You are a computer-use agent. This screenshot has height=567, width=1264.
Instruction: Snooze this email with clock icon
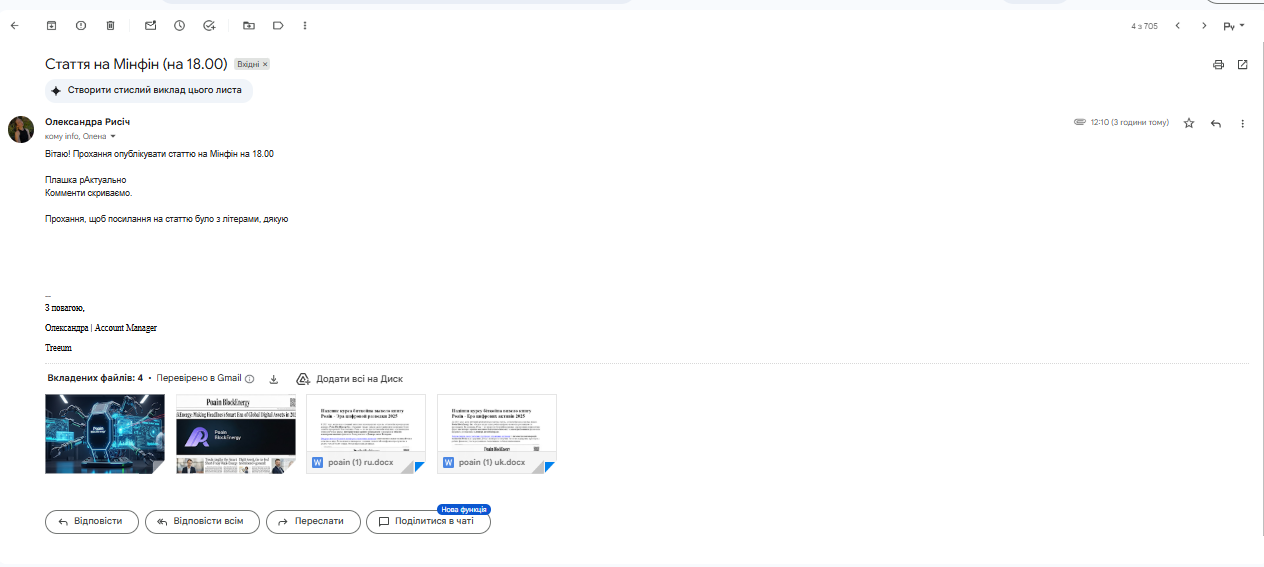tap(179, 25)
